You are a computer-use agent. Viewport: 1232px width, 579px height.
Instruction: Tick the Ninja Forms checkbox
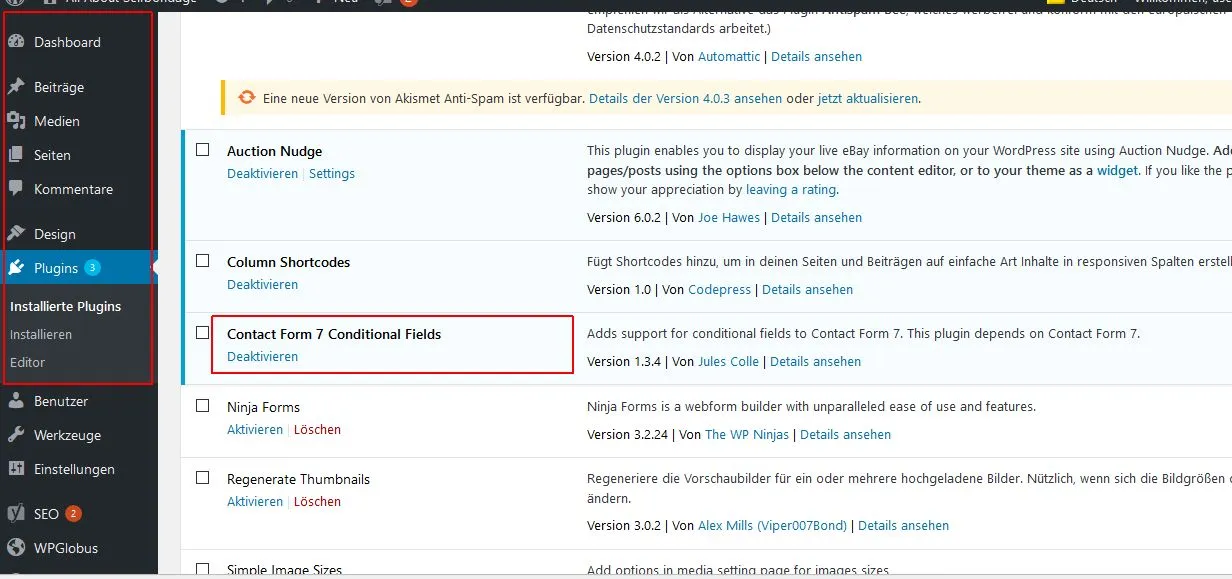click(203, 406)
